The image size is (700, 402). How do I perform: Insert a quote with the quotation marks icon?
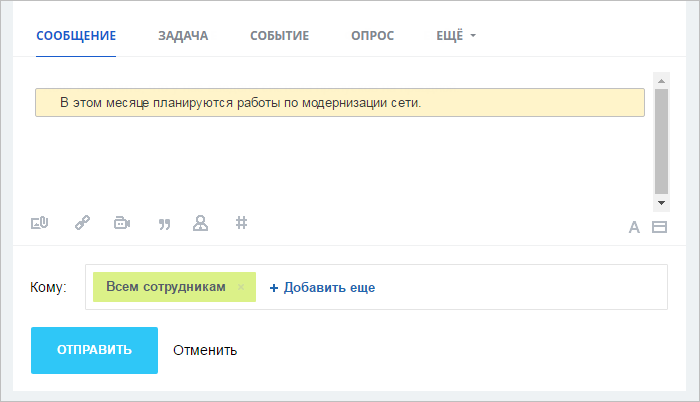[164, 224]
